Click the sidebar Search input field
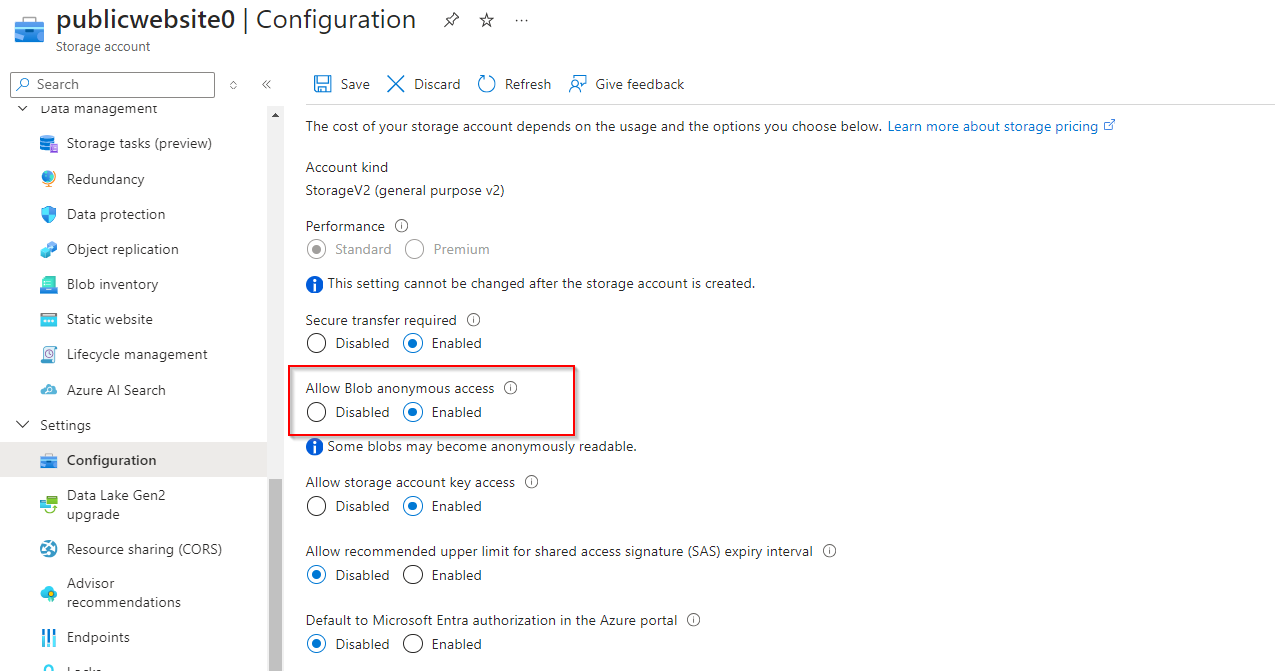 click(x=120, y=85)
